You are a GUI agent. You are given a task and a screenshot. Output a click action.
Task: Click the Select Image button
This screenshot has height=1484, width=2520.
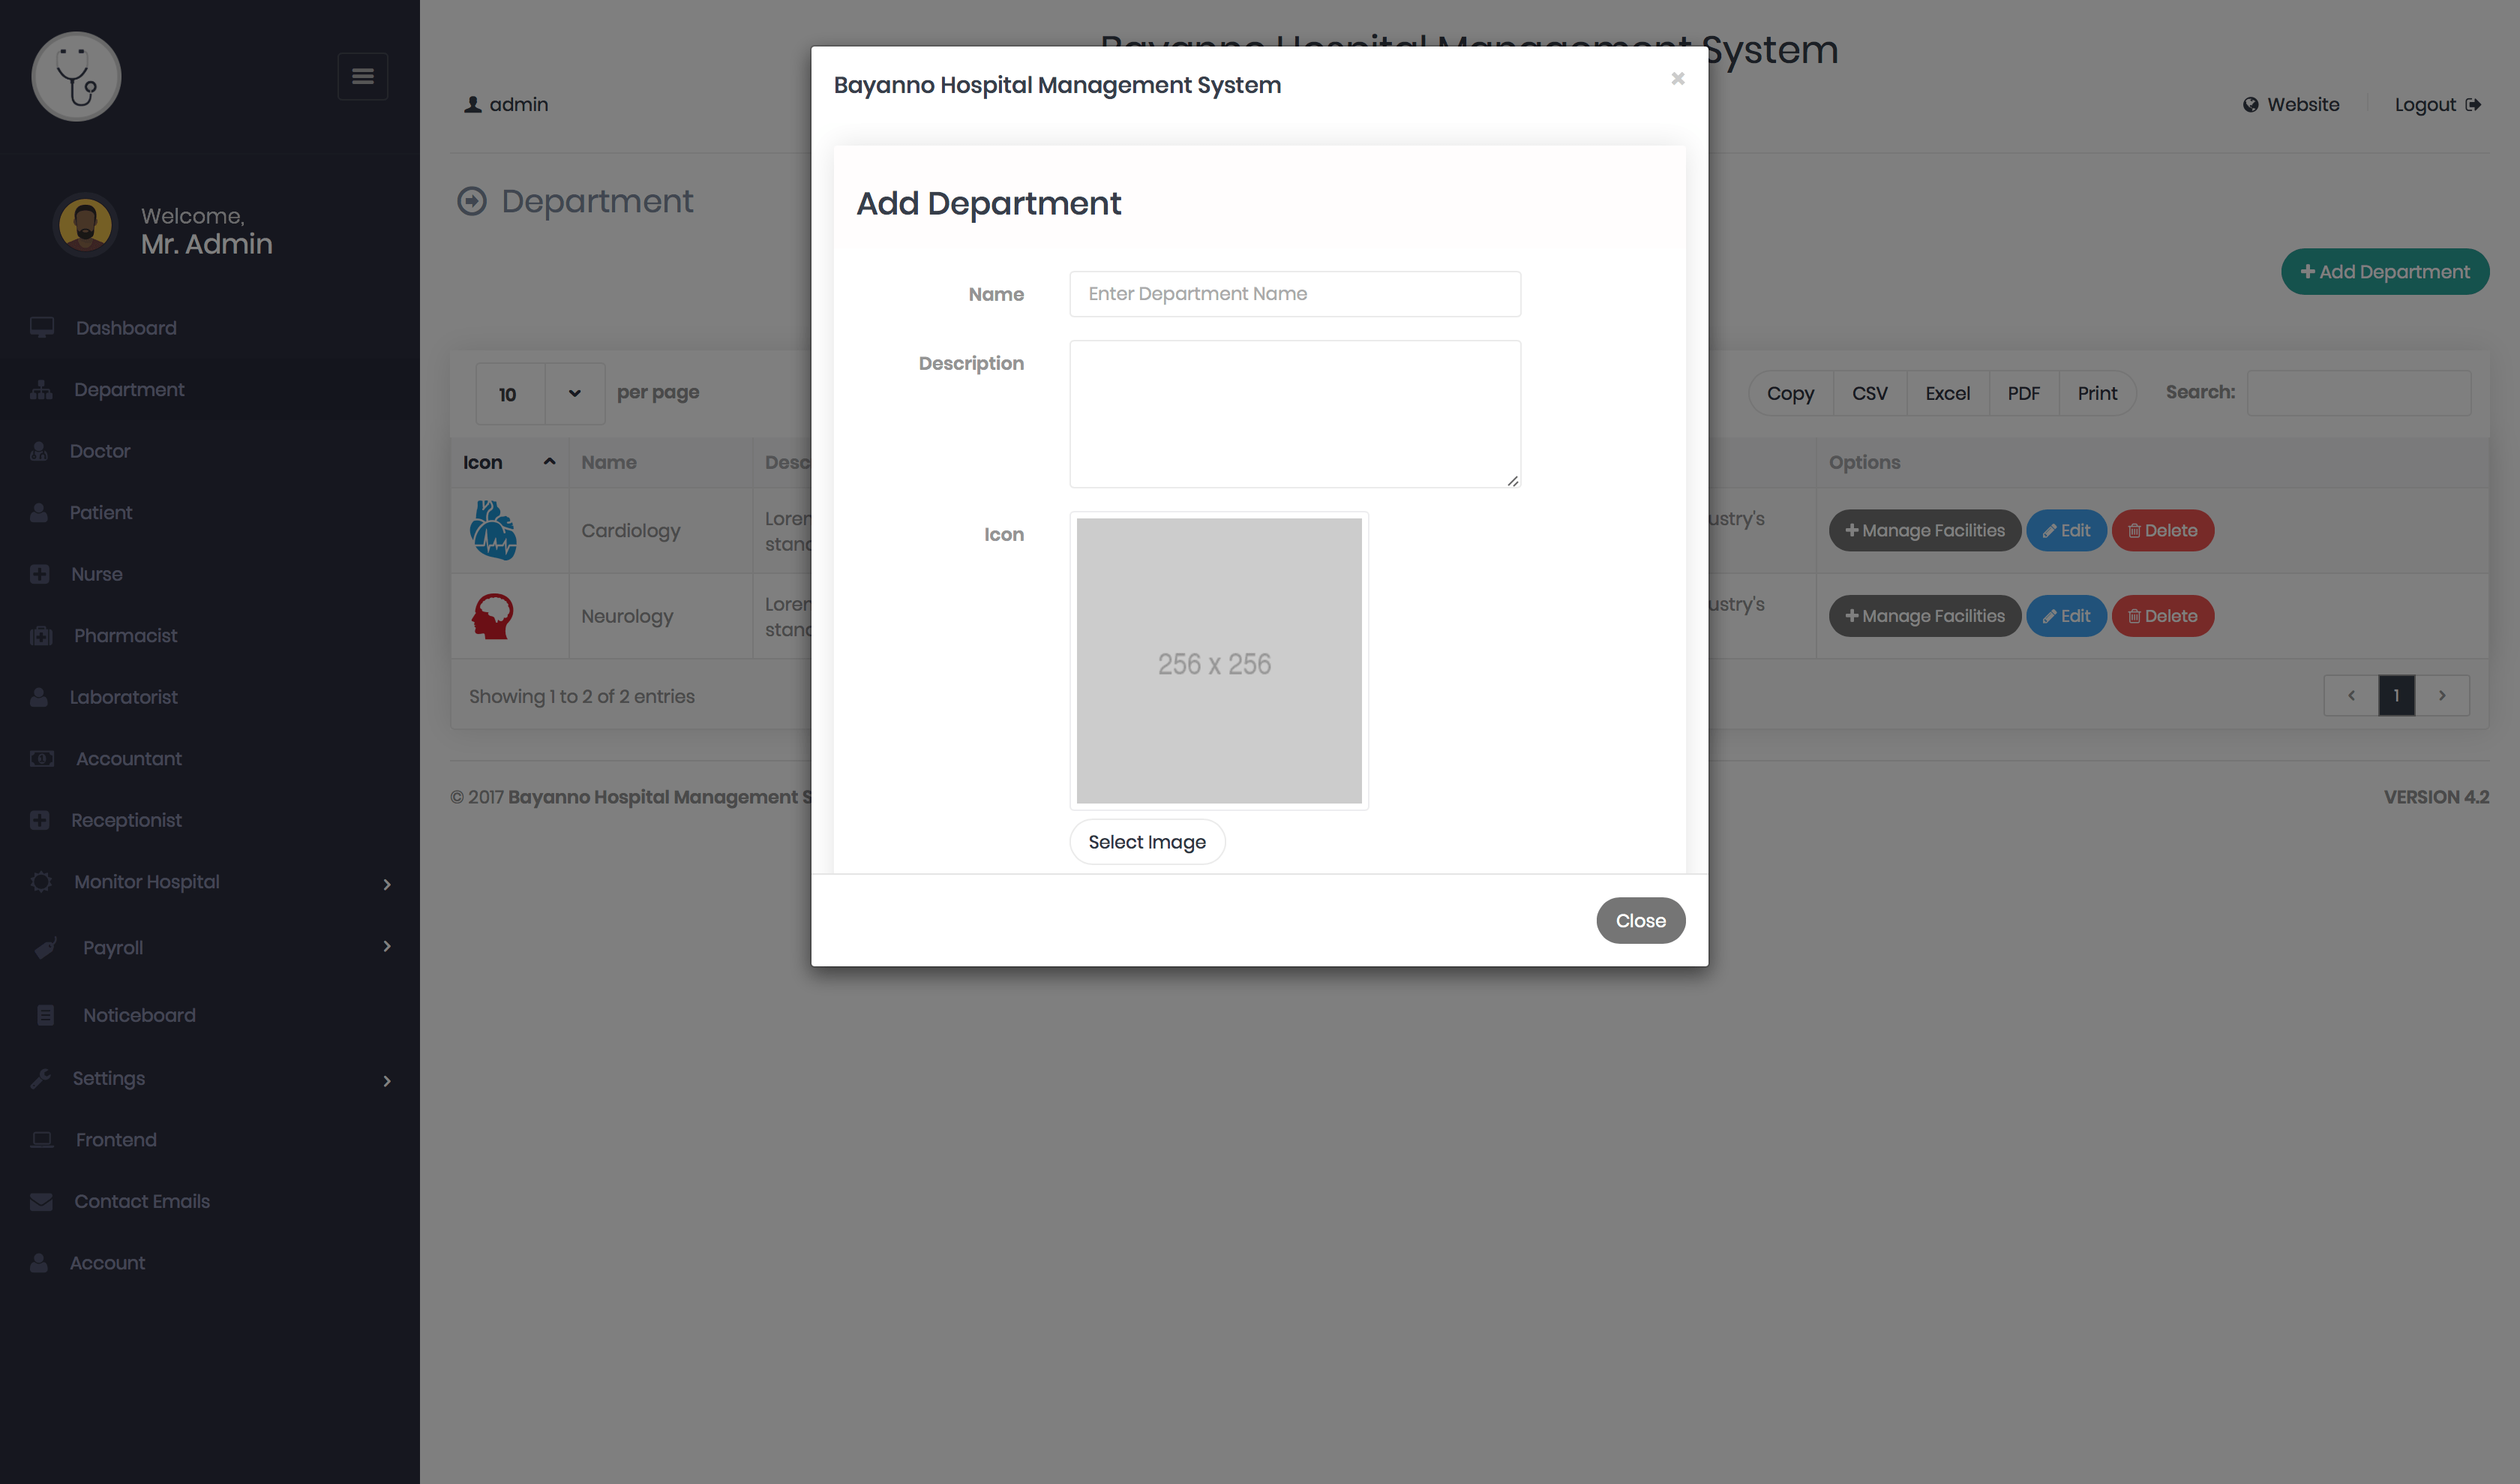tap(1146, 841)
